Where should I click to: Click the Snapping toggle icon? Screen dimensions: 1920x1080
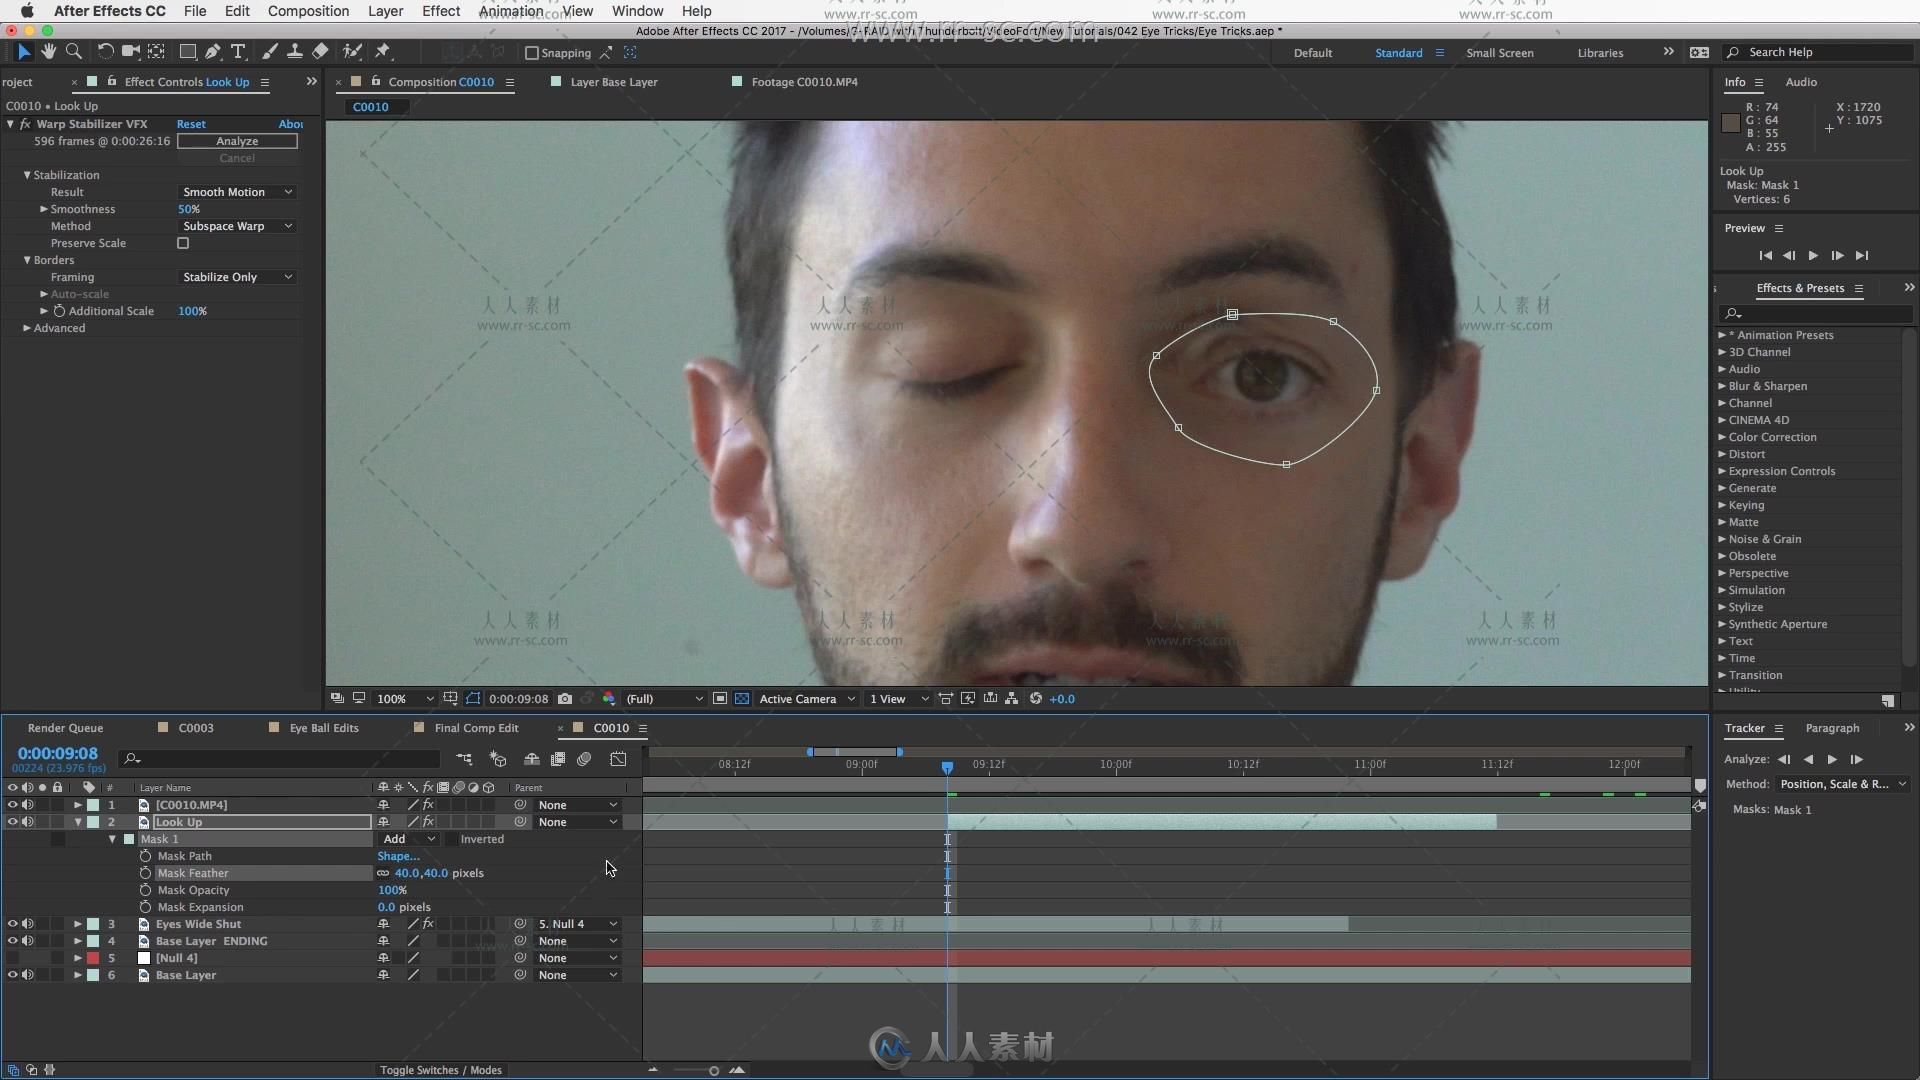[531, 53]
